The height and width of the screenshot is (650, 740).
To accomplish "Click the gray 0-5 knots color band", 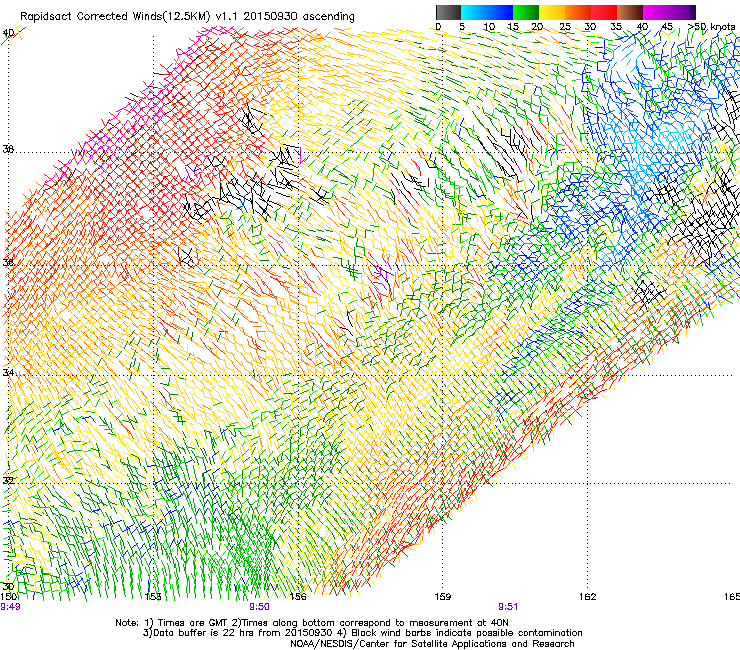I will [448, 12].
